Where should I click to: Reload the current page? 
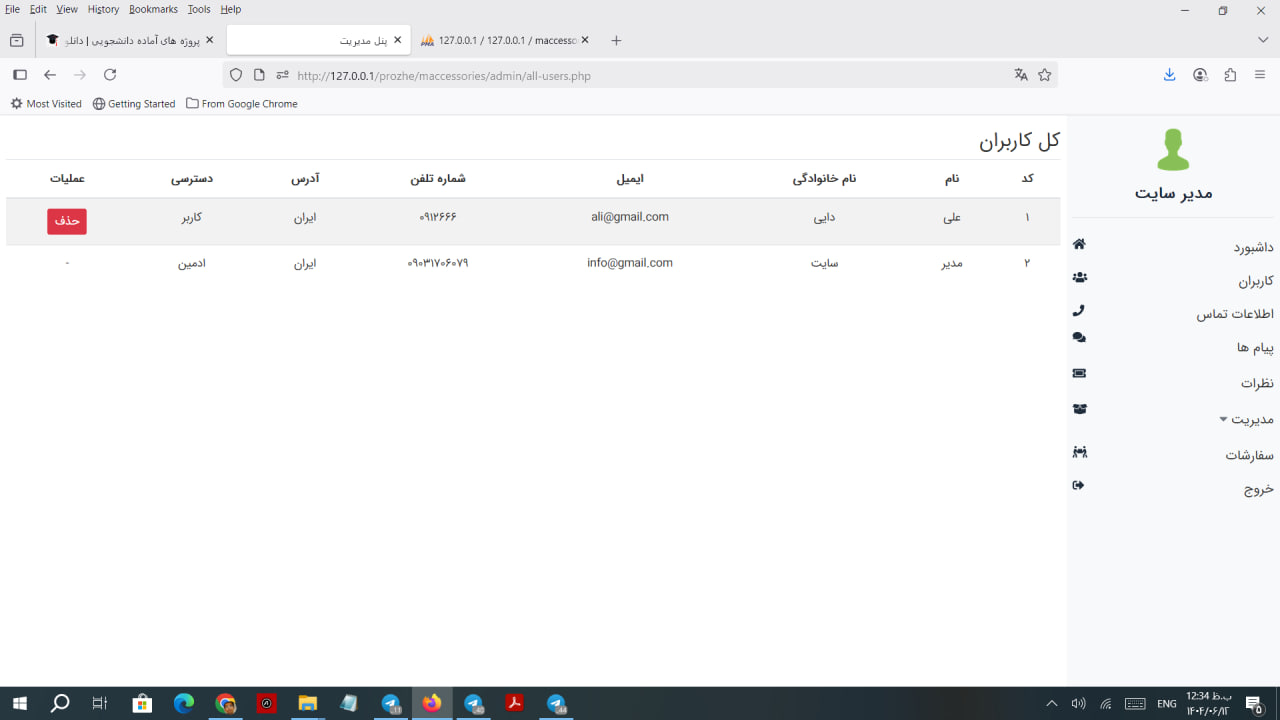[x=110, y=75]
